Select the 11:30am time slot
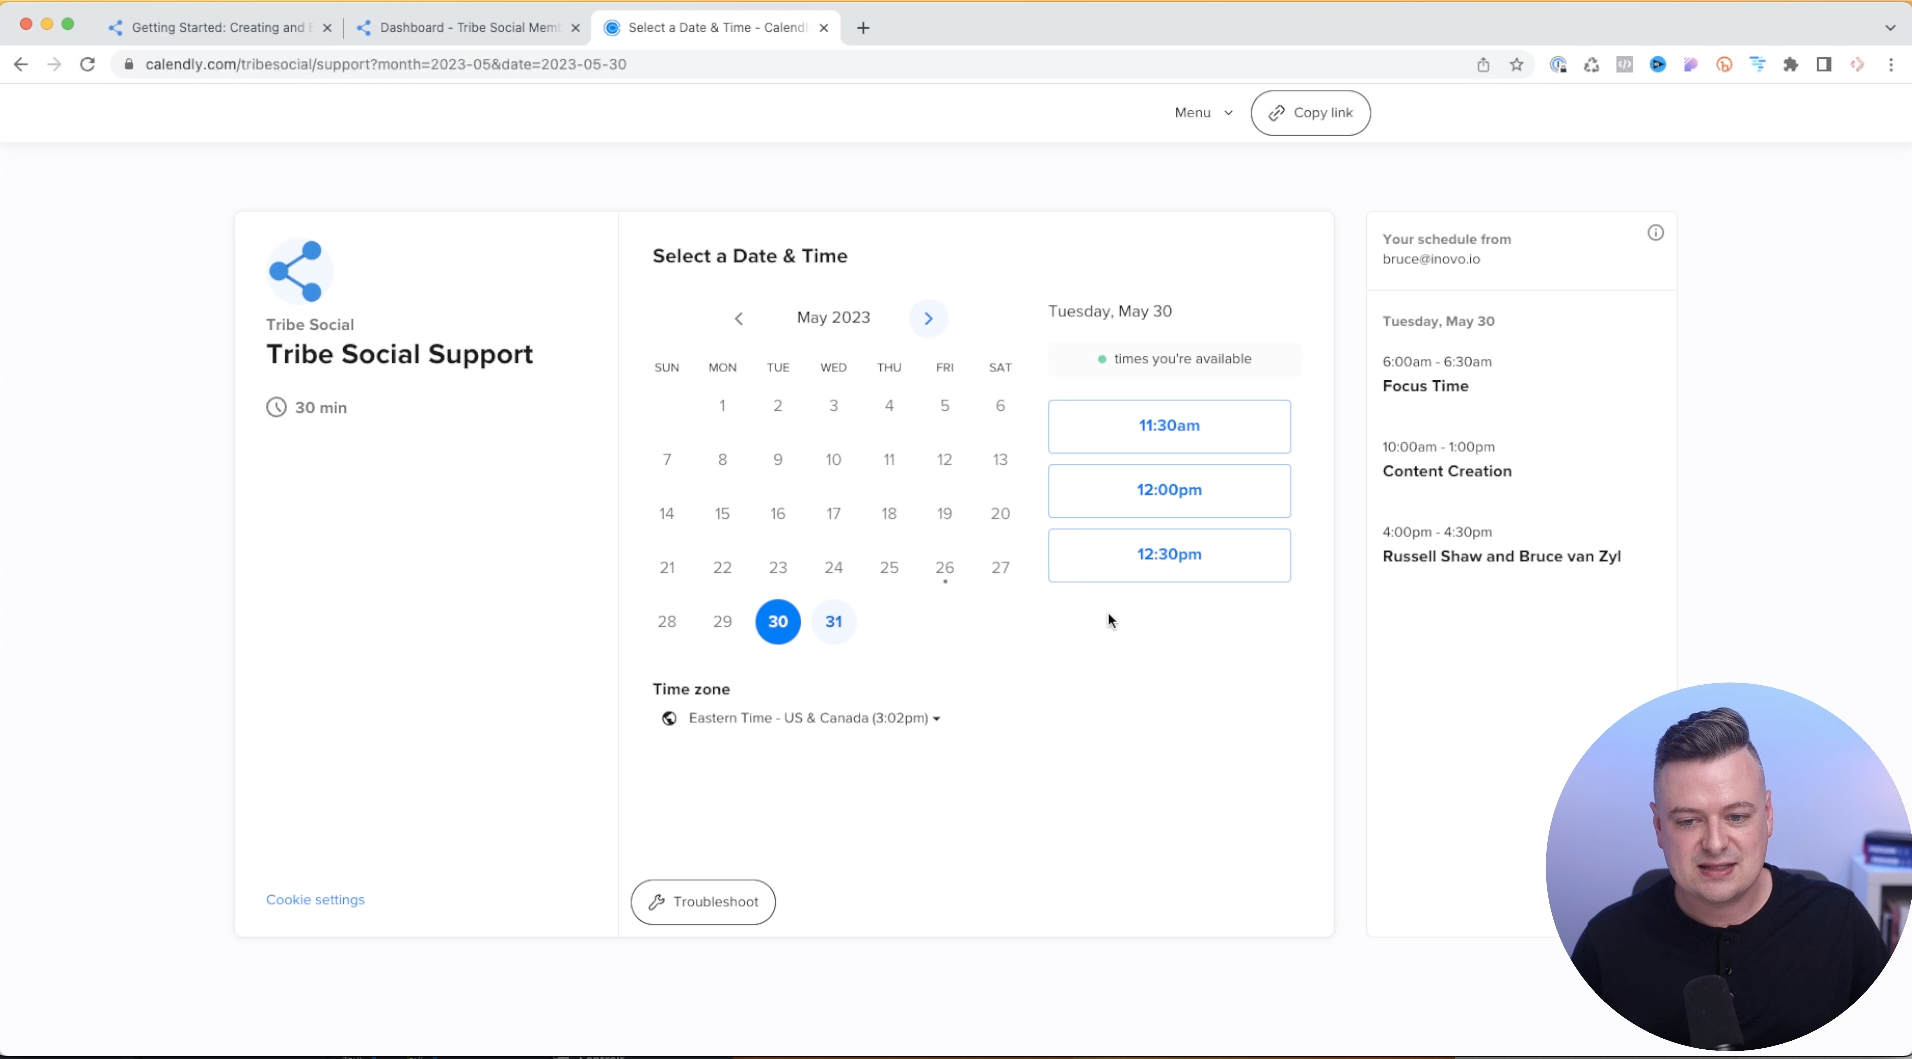Viewport: 1912px width, 1059px height. (1169, 426)
